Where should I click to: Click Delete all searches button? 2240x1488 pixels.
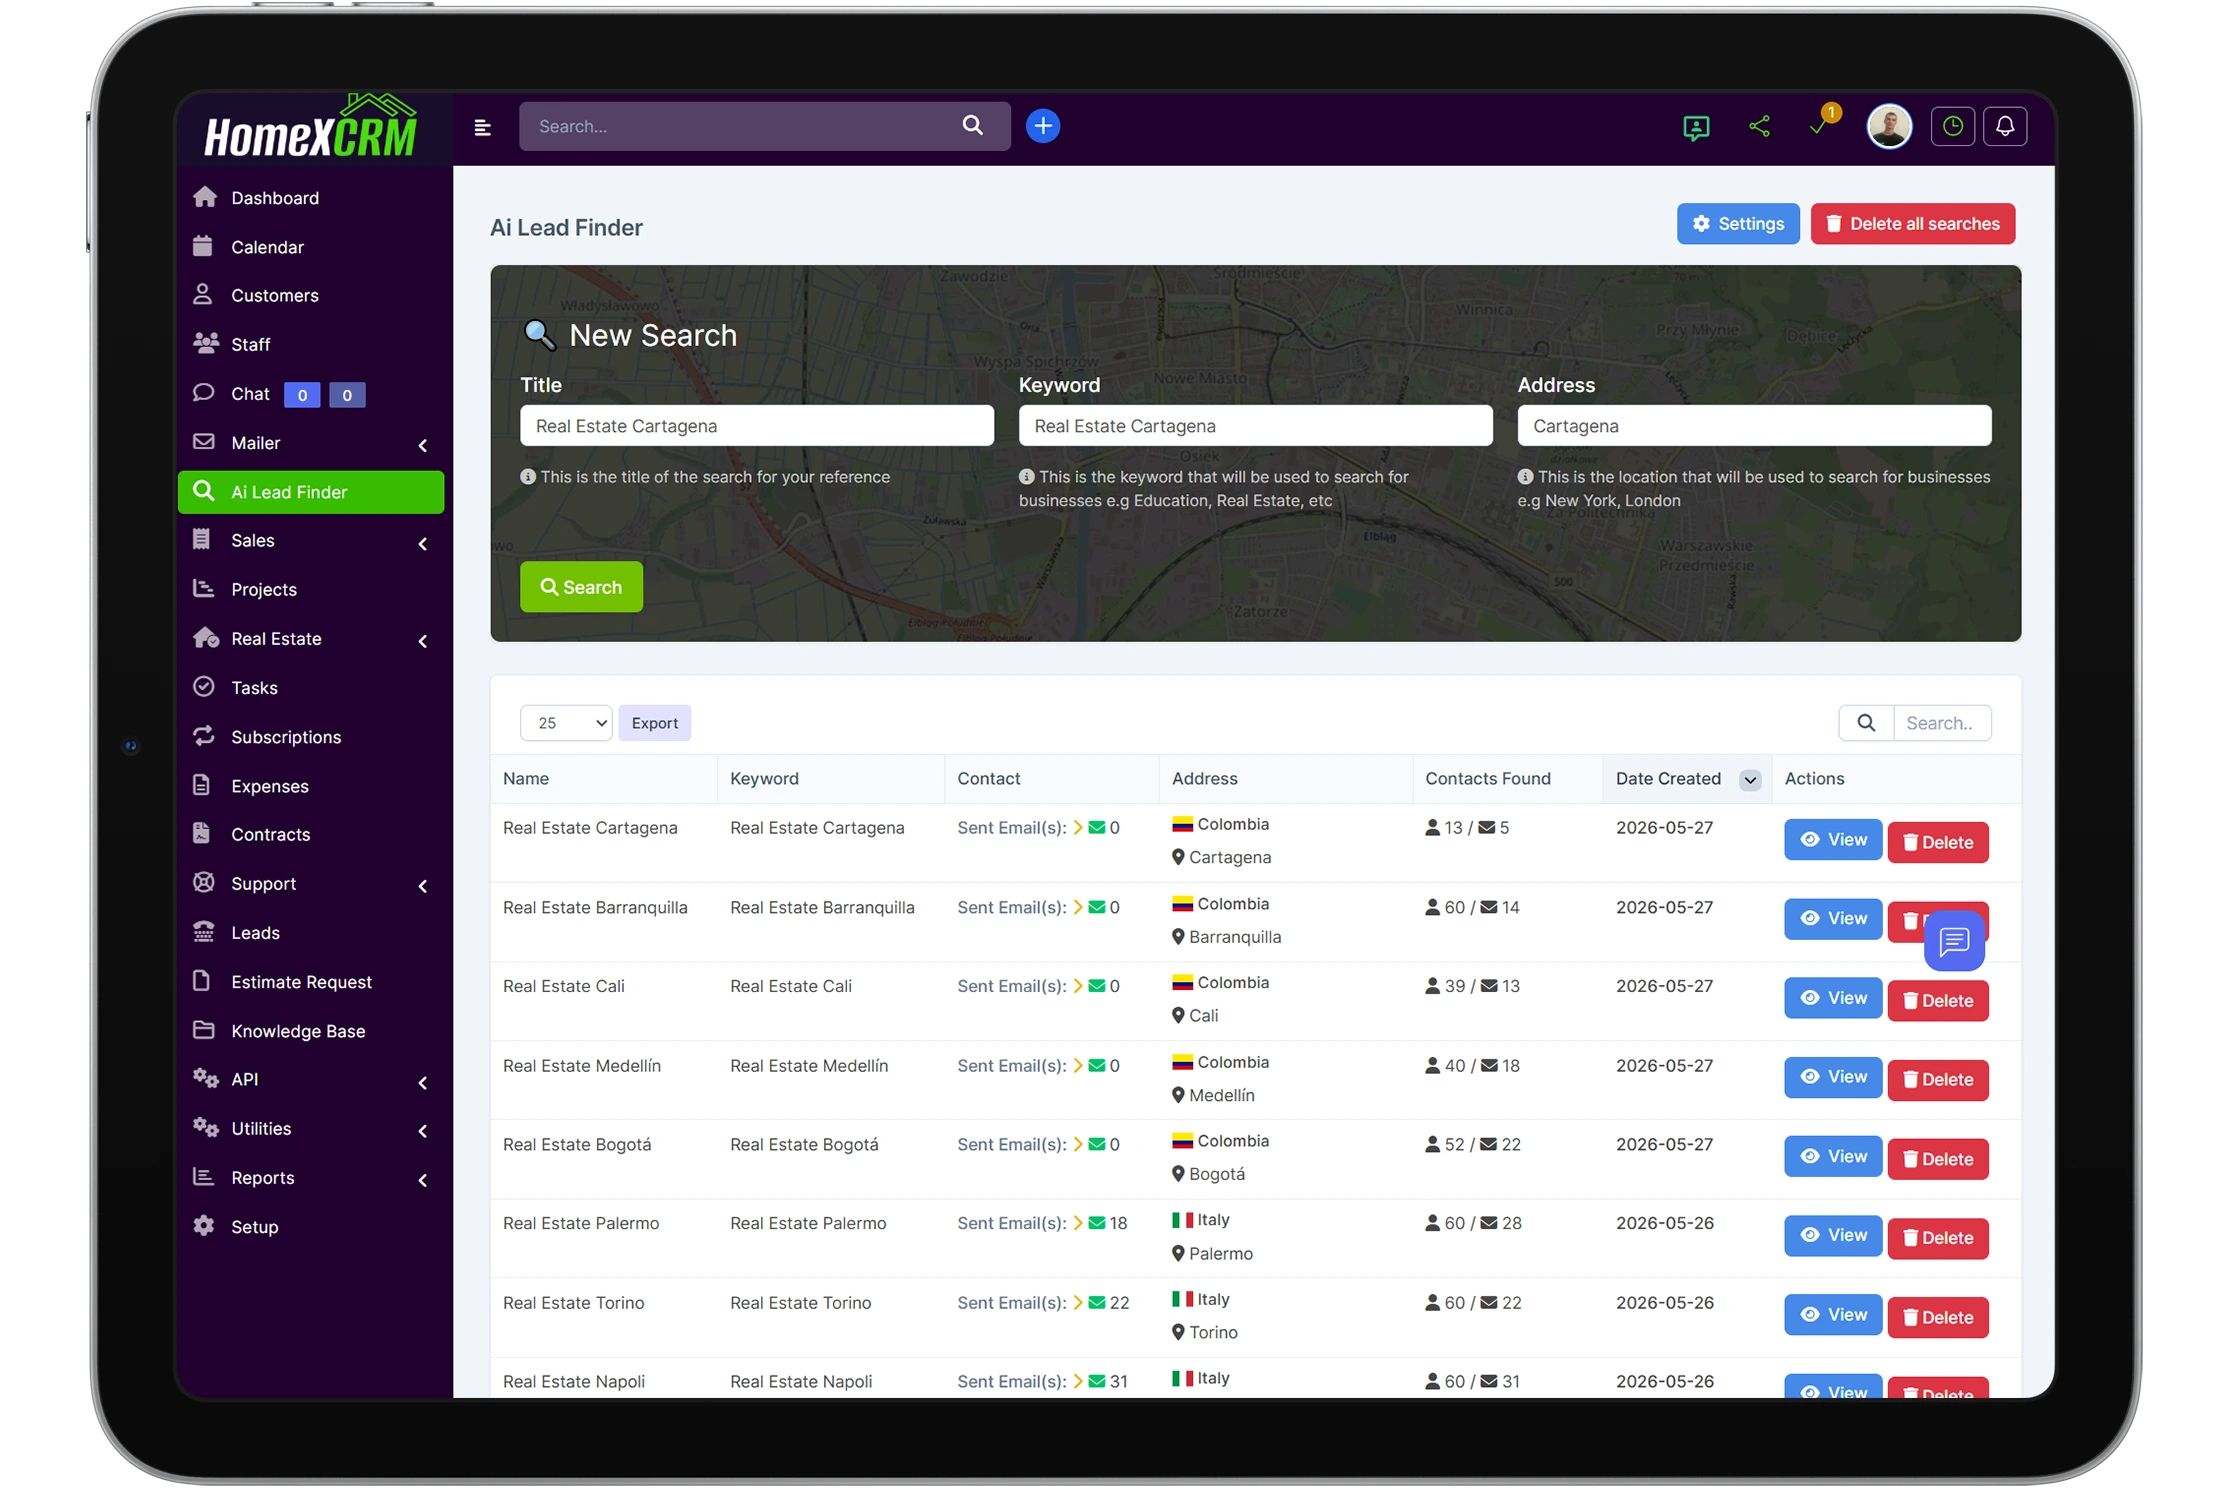(x=1912, y=224)
